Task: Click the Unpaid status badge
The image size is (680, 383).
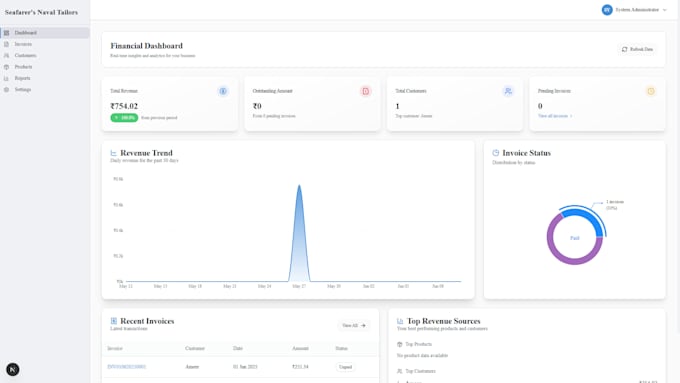Action: pyautogui.click(x=345, y=367)
